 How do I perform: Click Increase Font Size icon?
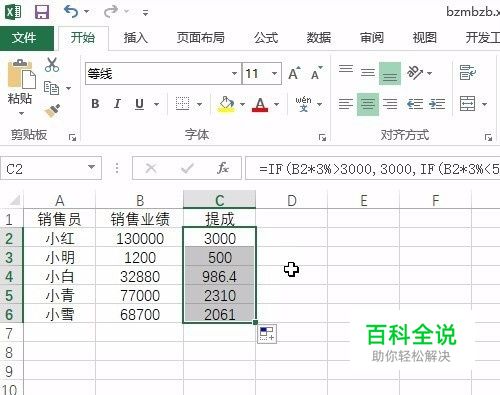(x=294, y=73)
